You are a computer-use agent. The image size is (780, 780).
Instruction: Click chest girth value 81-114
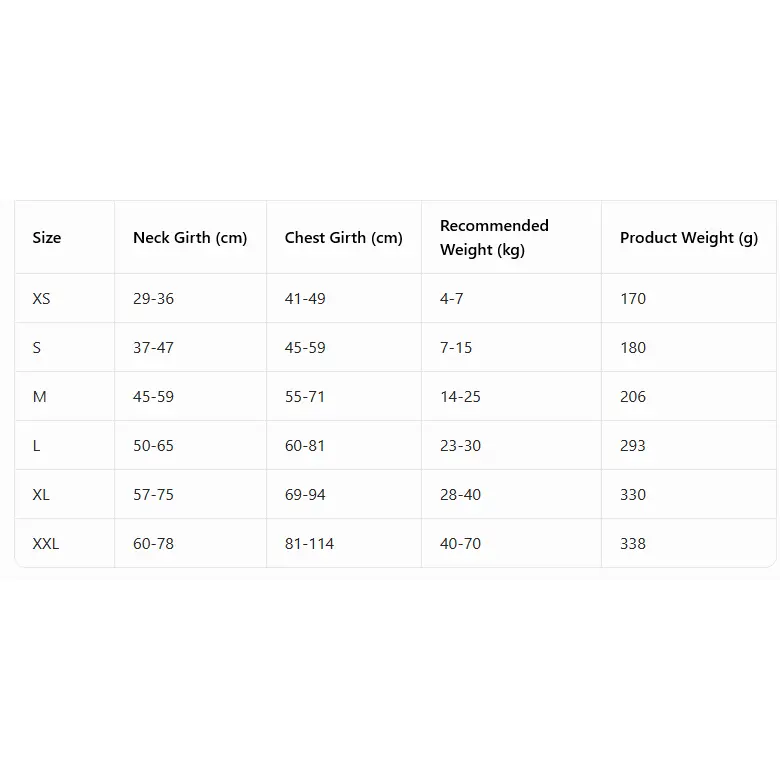click(309, 544)
